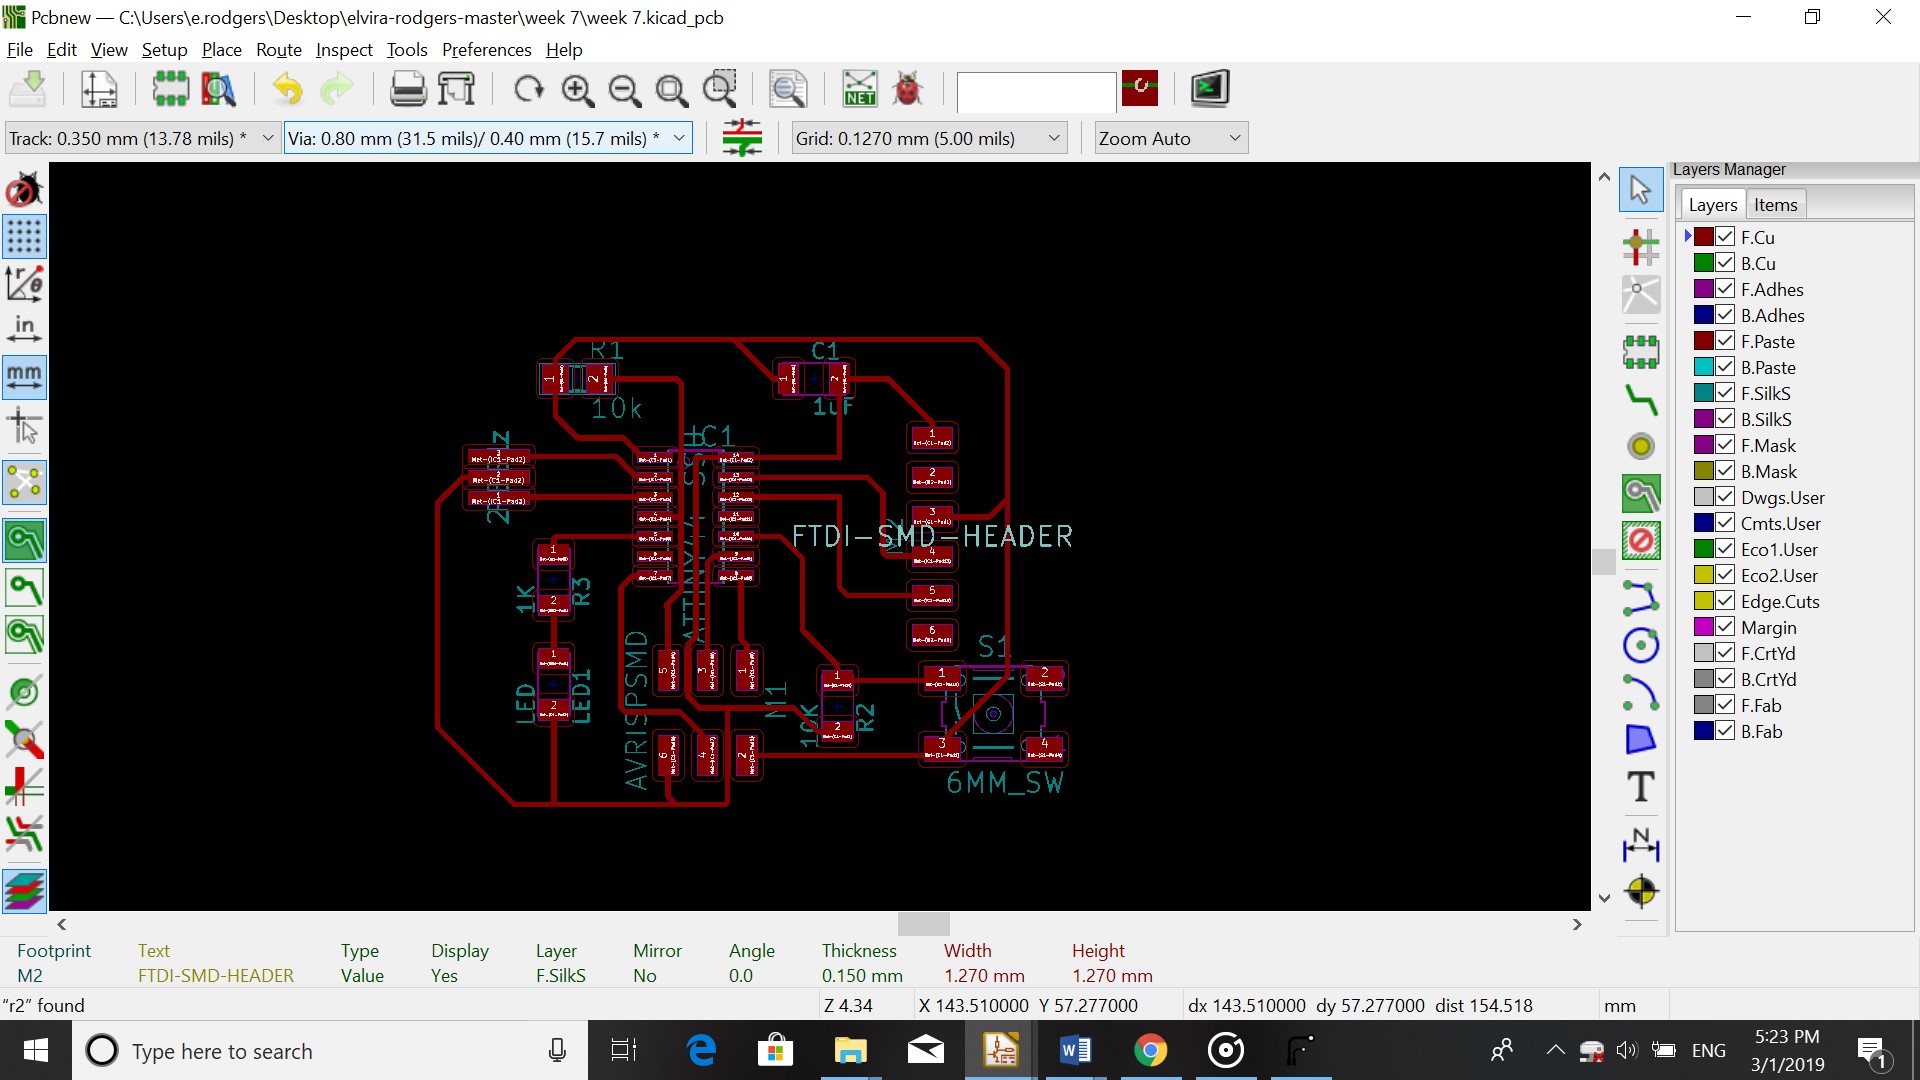
Task: Switch to the Items tab
Action: point(1775,205)
